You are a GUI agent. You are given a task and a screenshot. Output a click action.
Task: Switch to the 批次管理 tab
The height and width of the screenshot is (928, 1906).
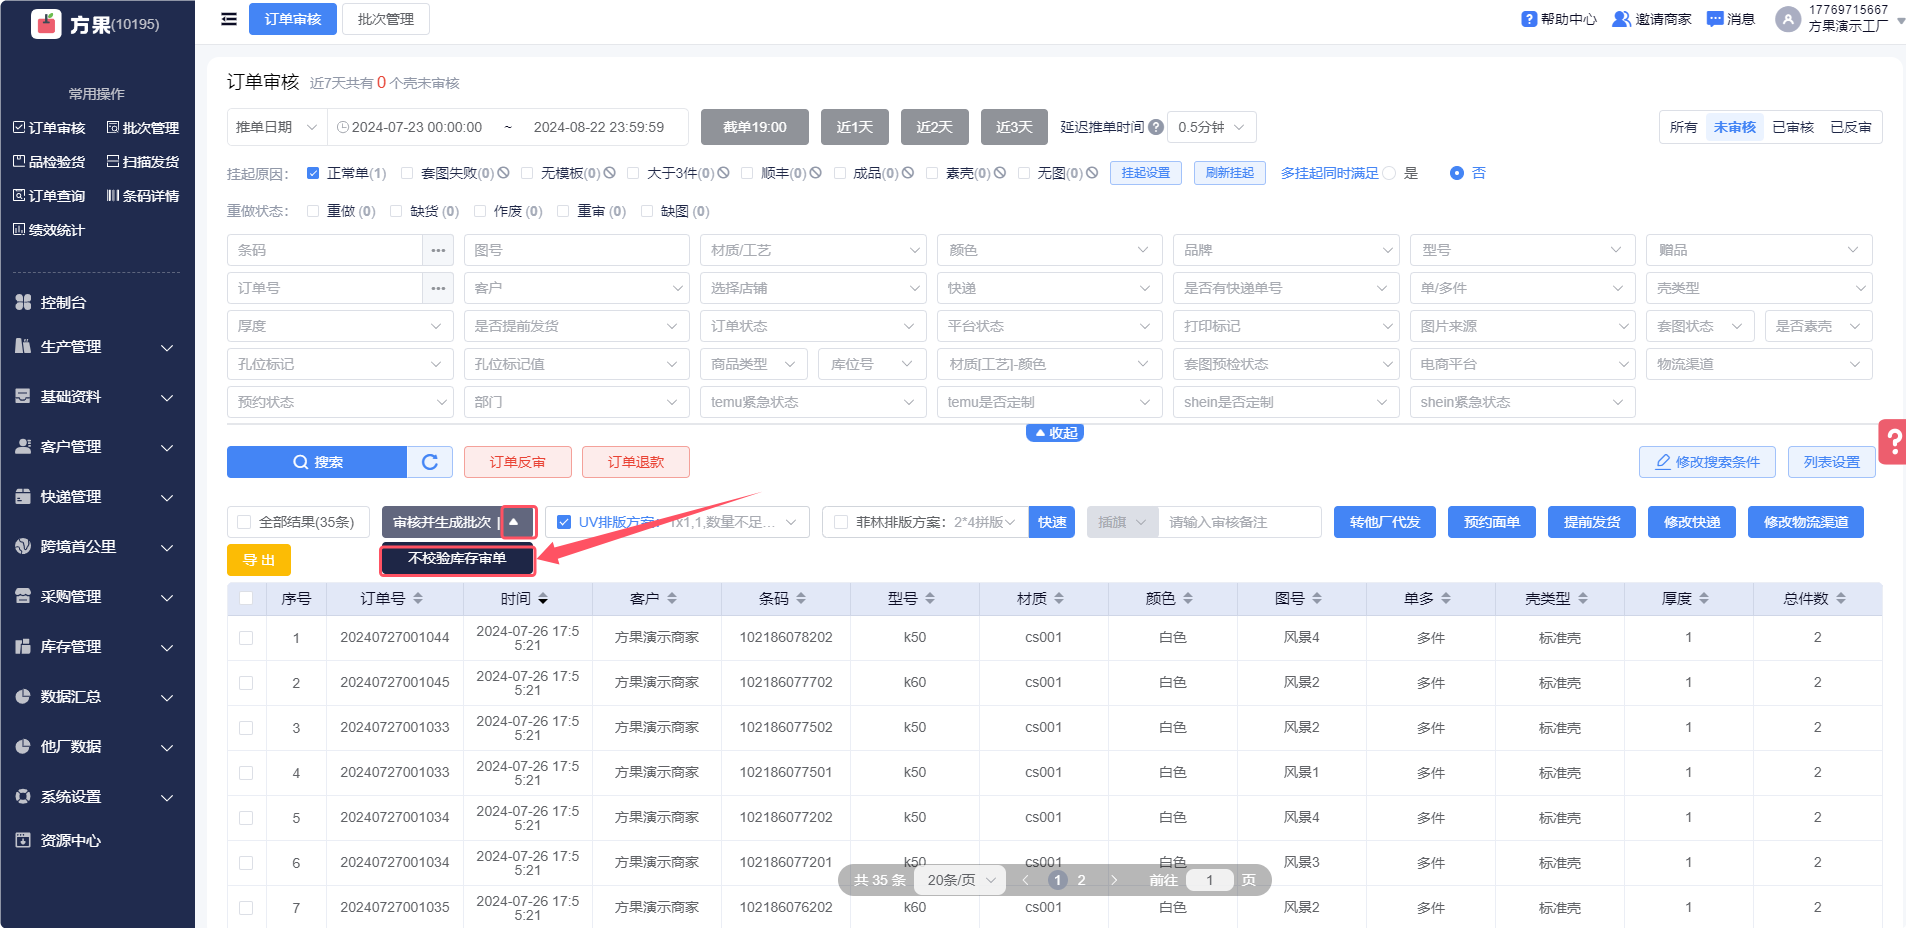coord(385,19)
